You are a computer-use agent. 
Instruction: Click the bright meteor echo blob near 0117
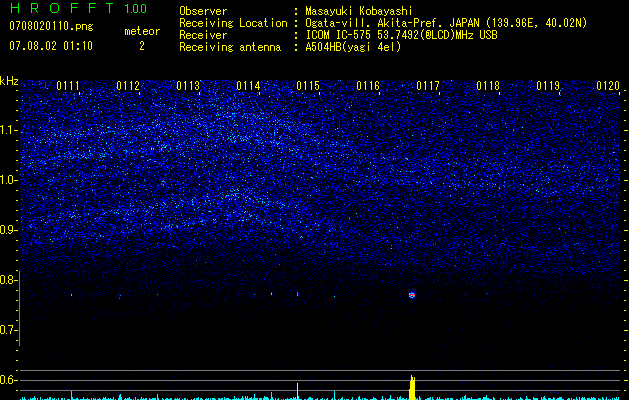[x=412, y=295]
